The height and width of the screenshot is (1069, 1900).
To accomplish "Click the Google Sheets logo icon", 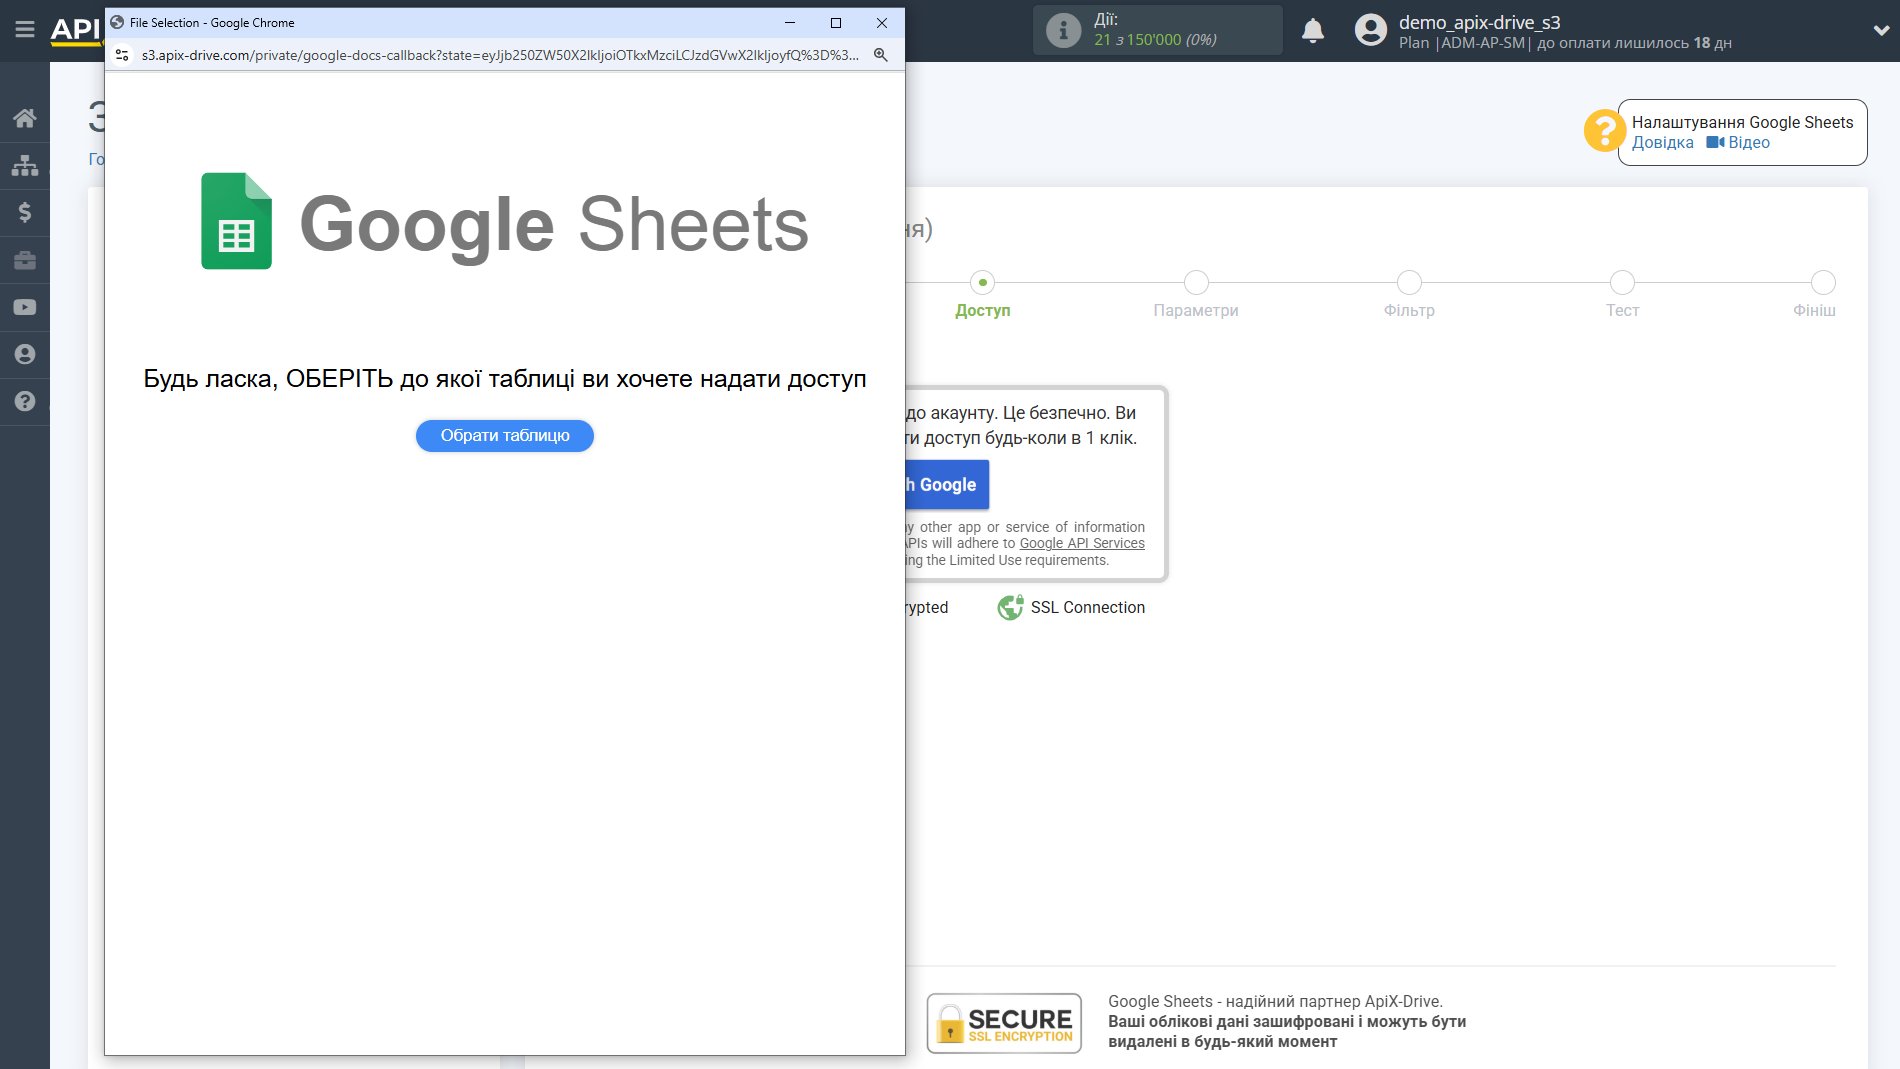I will pos(236,221).
